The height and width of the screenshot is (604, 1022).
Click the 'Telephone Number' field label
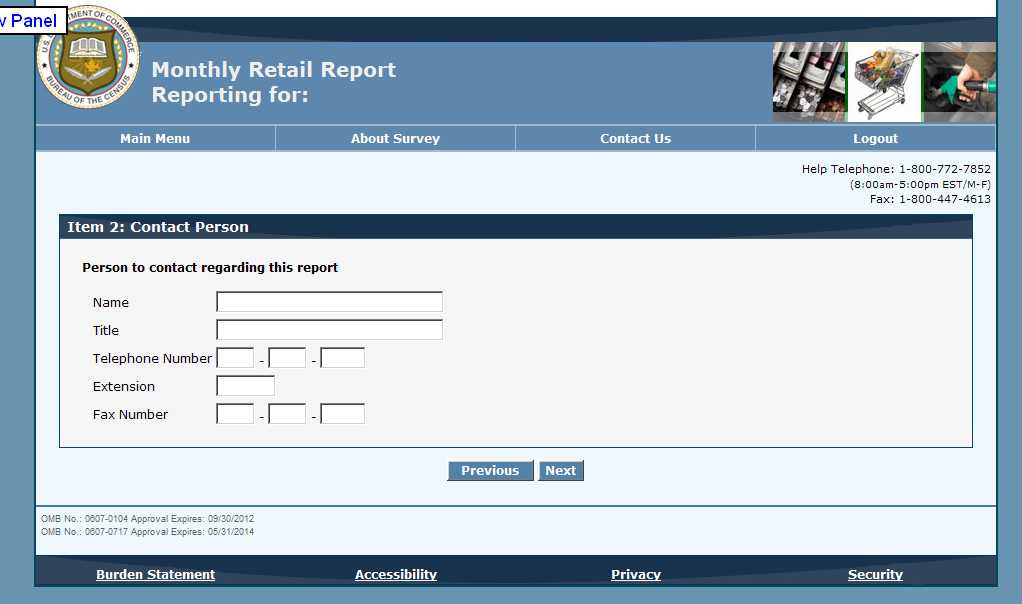tap(152, 358)
